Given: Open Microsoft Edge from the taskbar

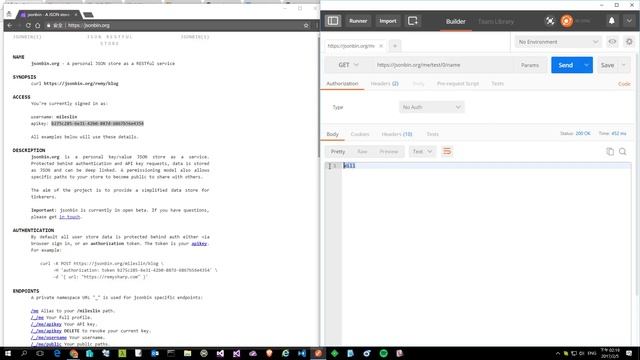Looking at the screenshot, I should [x=57, y=353].
